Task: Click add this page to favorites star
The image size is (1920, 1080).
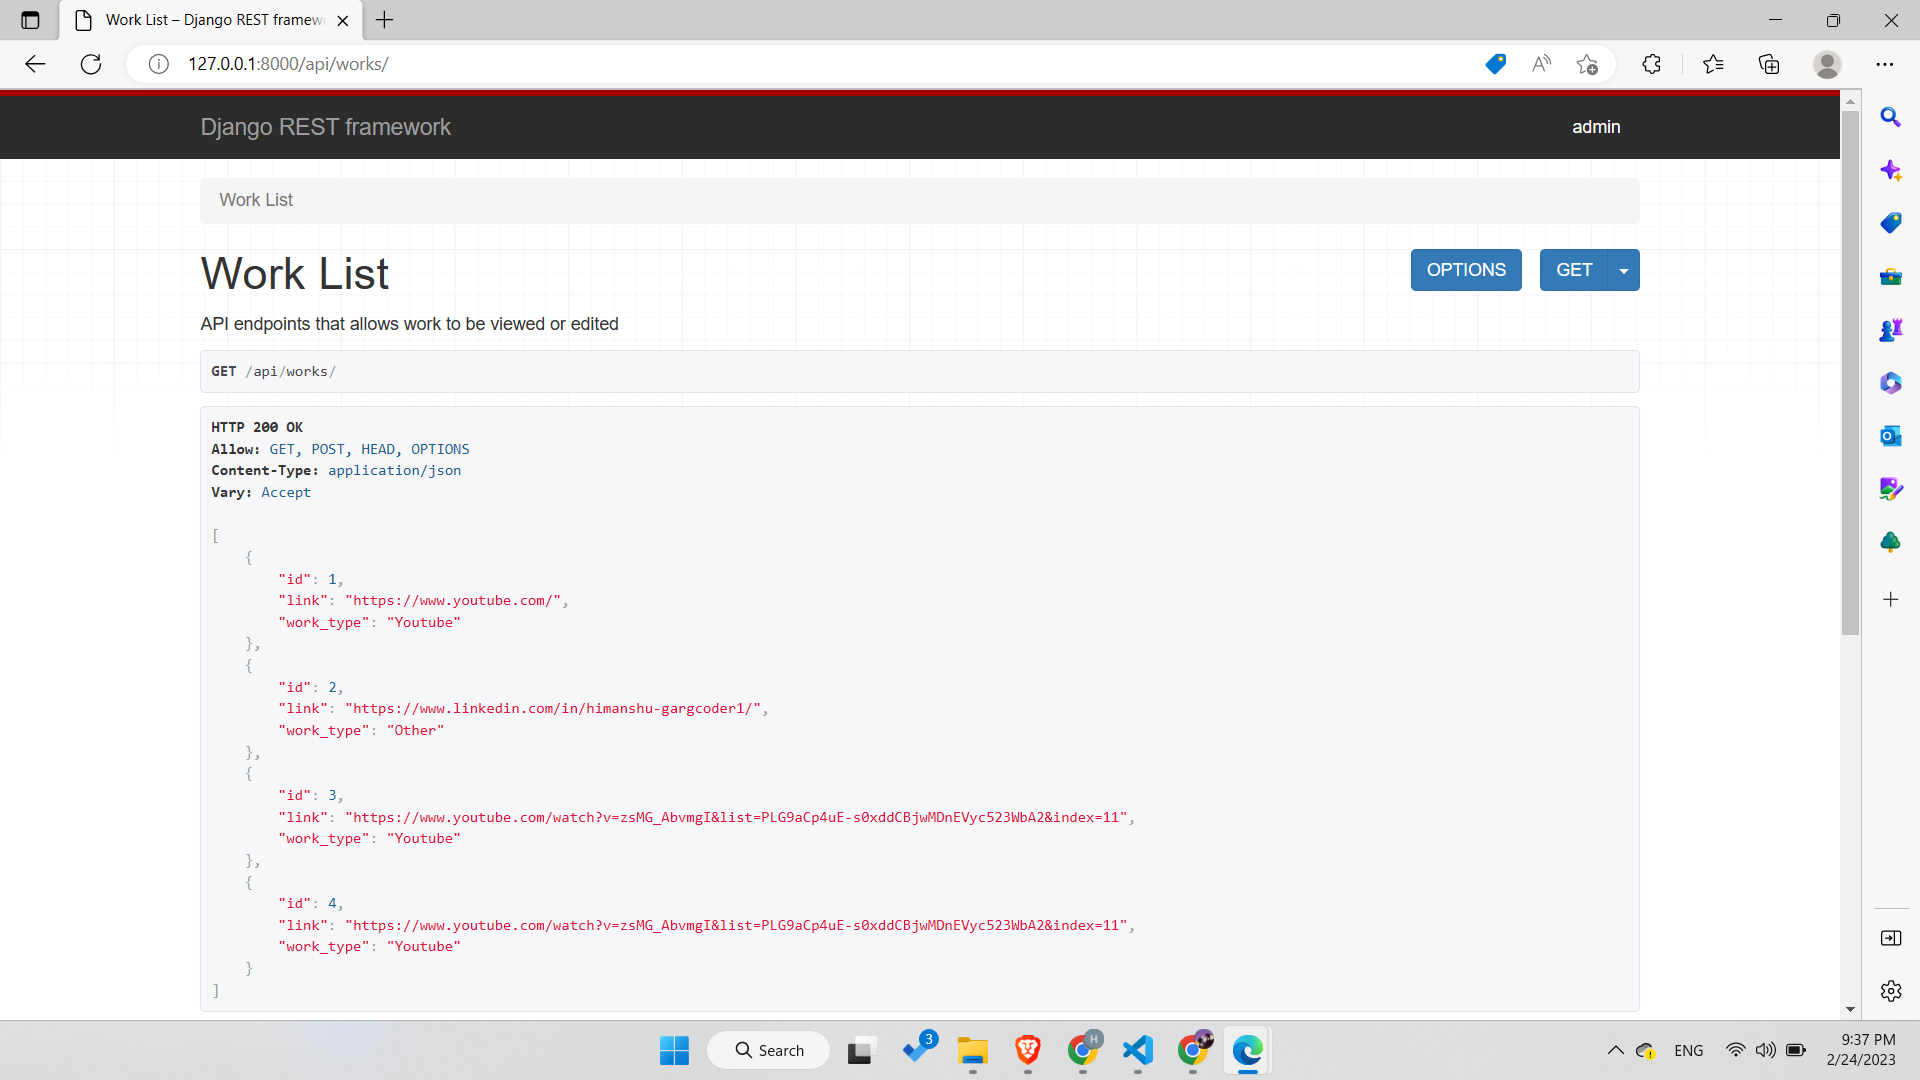Action: (1587, 64)
